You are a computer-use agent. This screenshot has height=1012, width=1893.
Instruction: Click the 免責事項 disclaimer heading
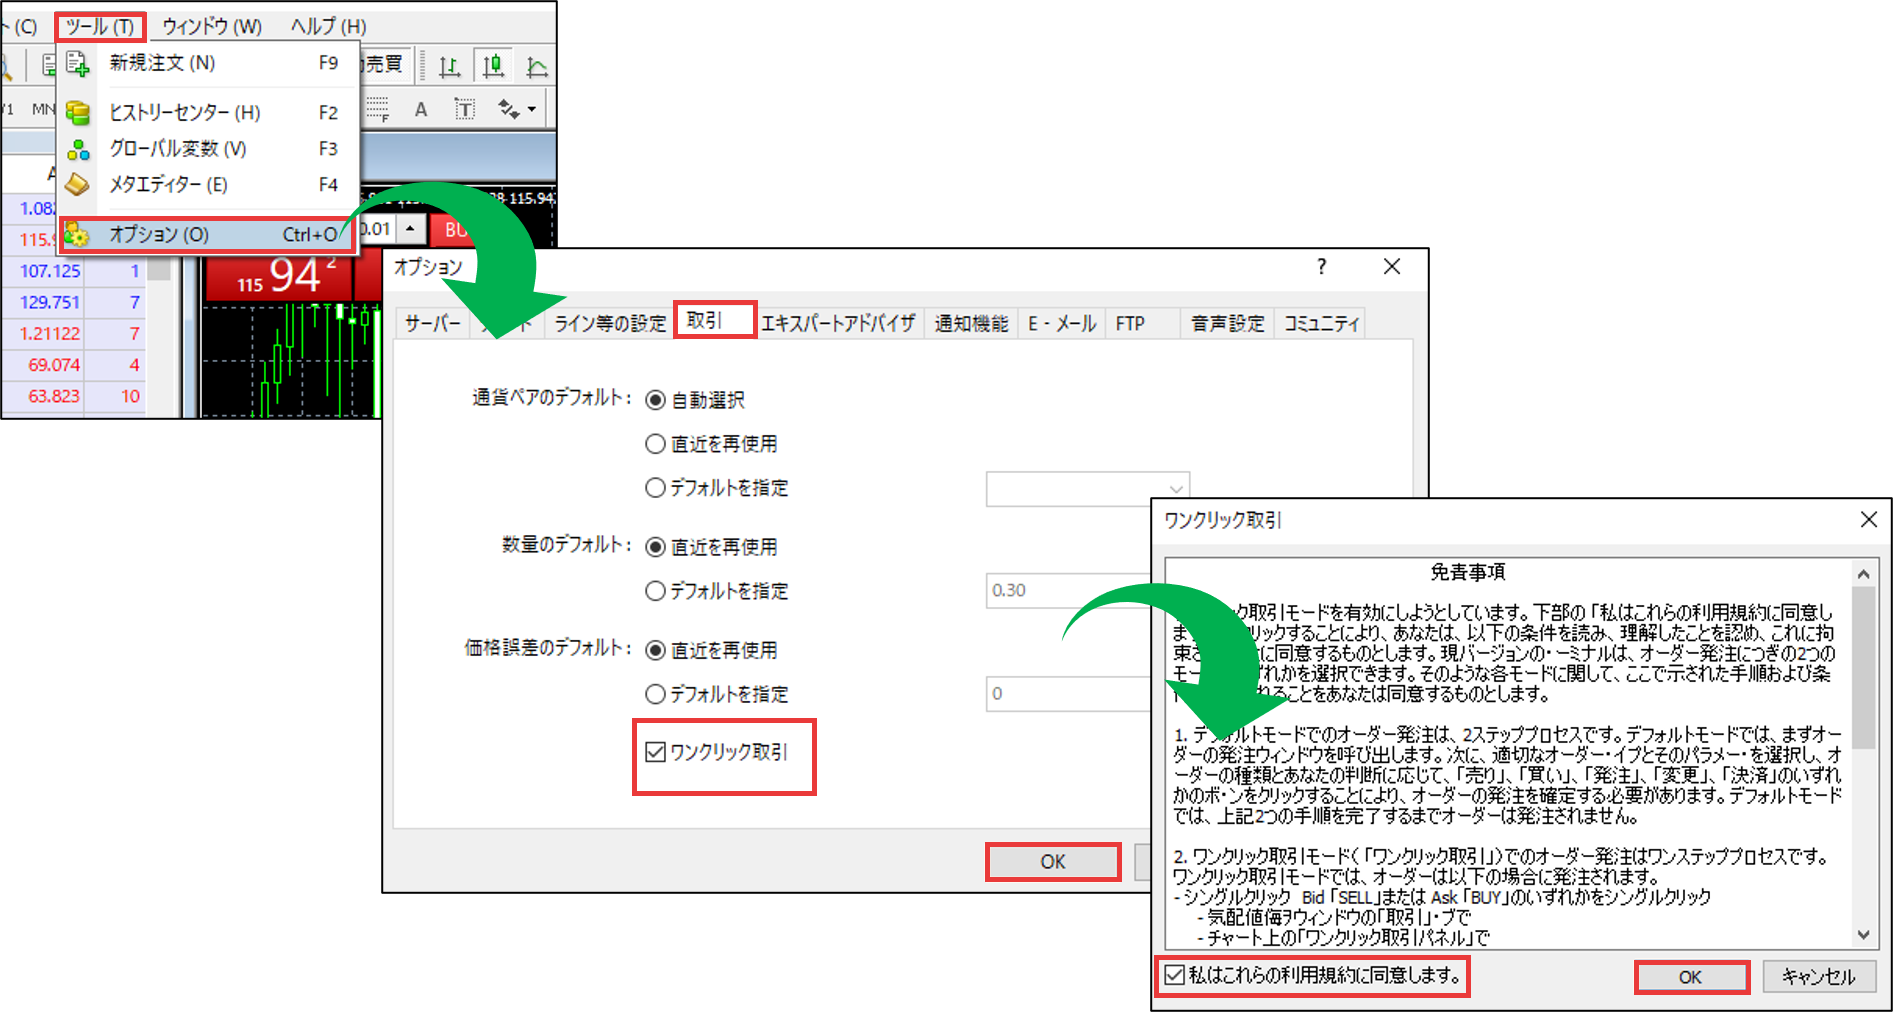click(x=1468, y=572)
